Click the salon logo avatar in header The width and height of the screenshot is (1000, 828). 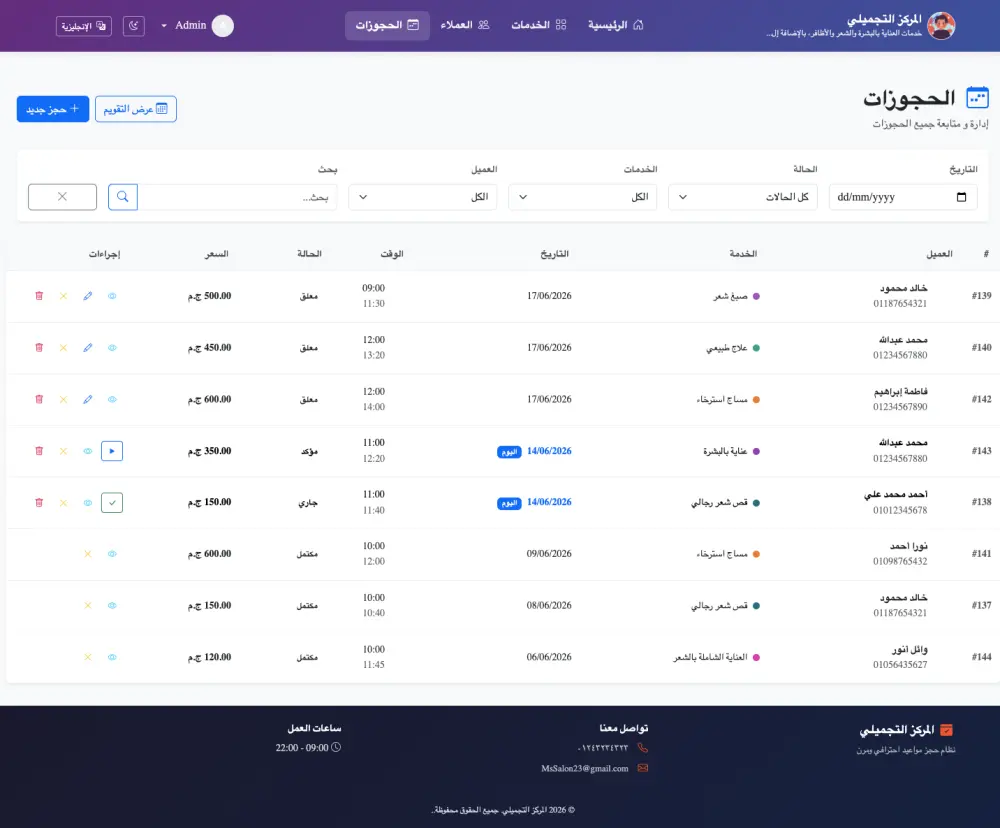click(x=941, y=26)
